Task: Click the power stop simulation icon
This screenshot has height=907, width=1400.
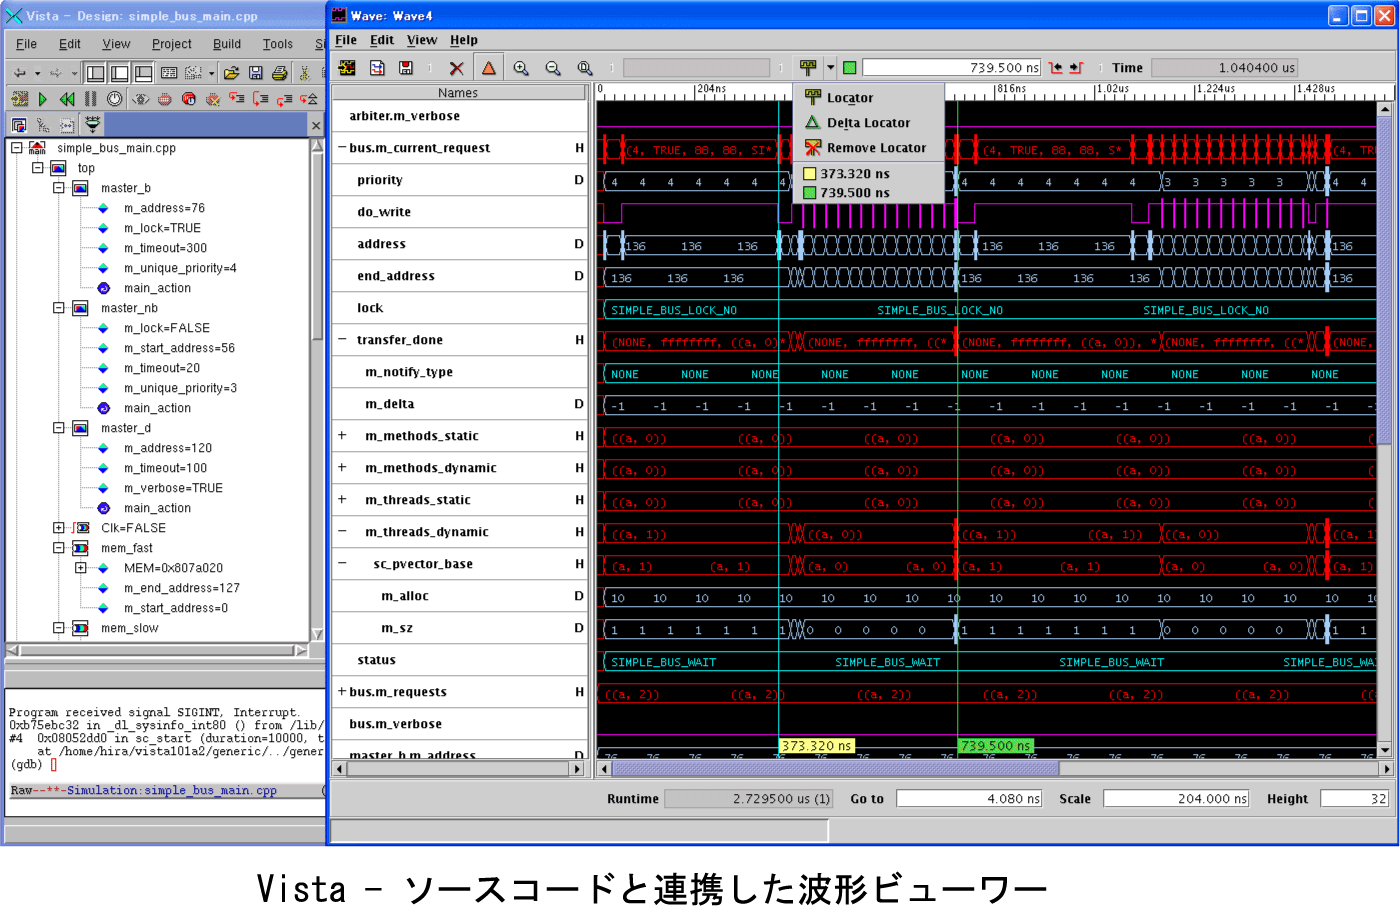Action: [115, 99]
